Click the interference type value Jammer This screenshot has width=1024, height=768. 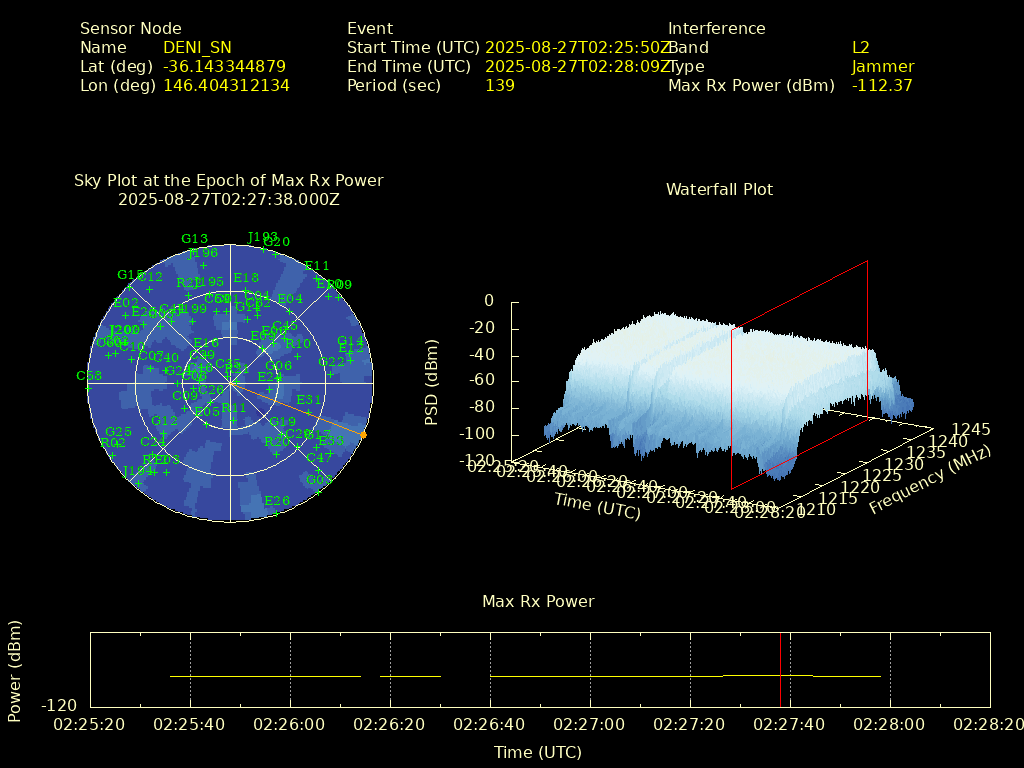(x=882, y=67)
